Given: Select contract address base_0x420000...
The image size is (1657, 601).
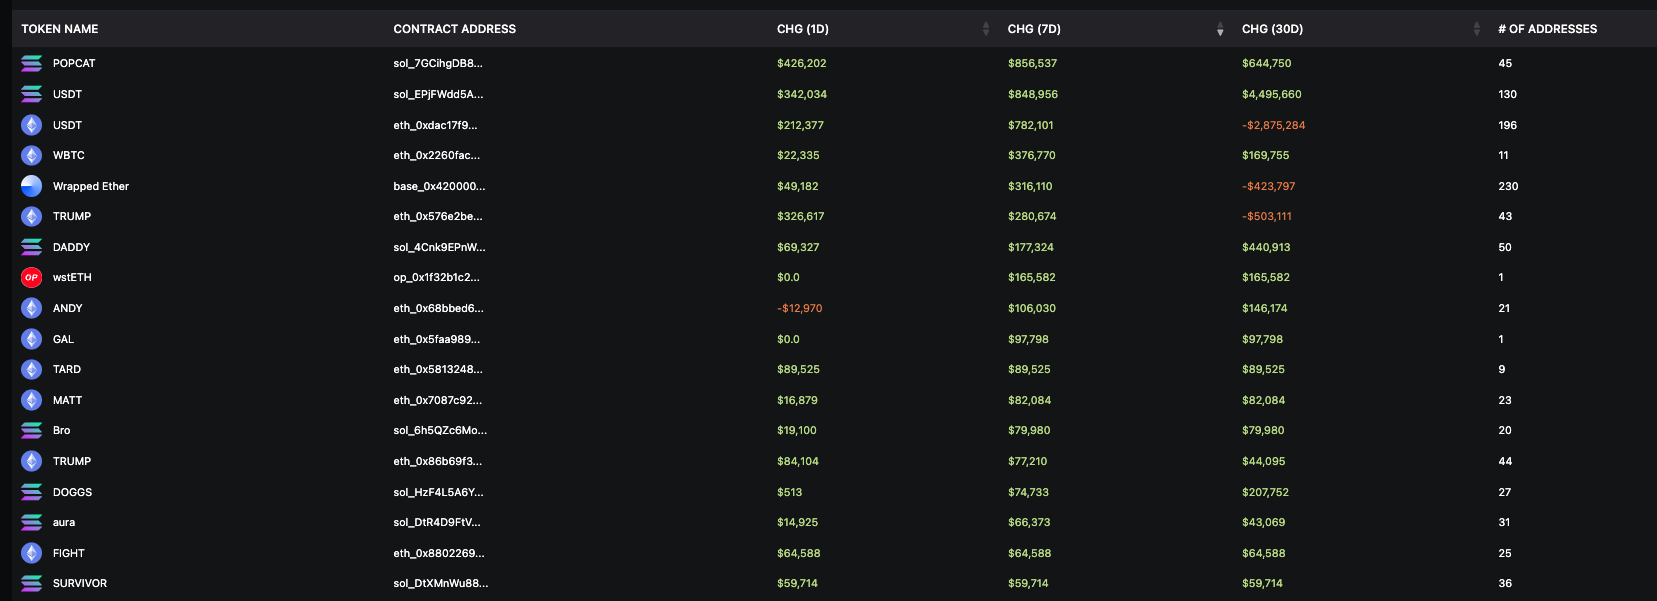Looking at the screenshot, I should (439, 186).
